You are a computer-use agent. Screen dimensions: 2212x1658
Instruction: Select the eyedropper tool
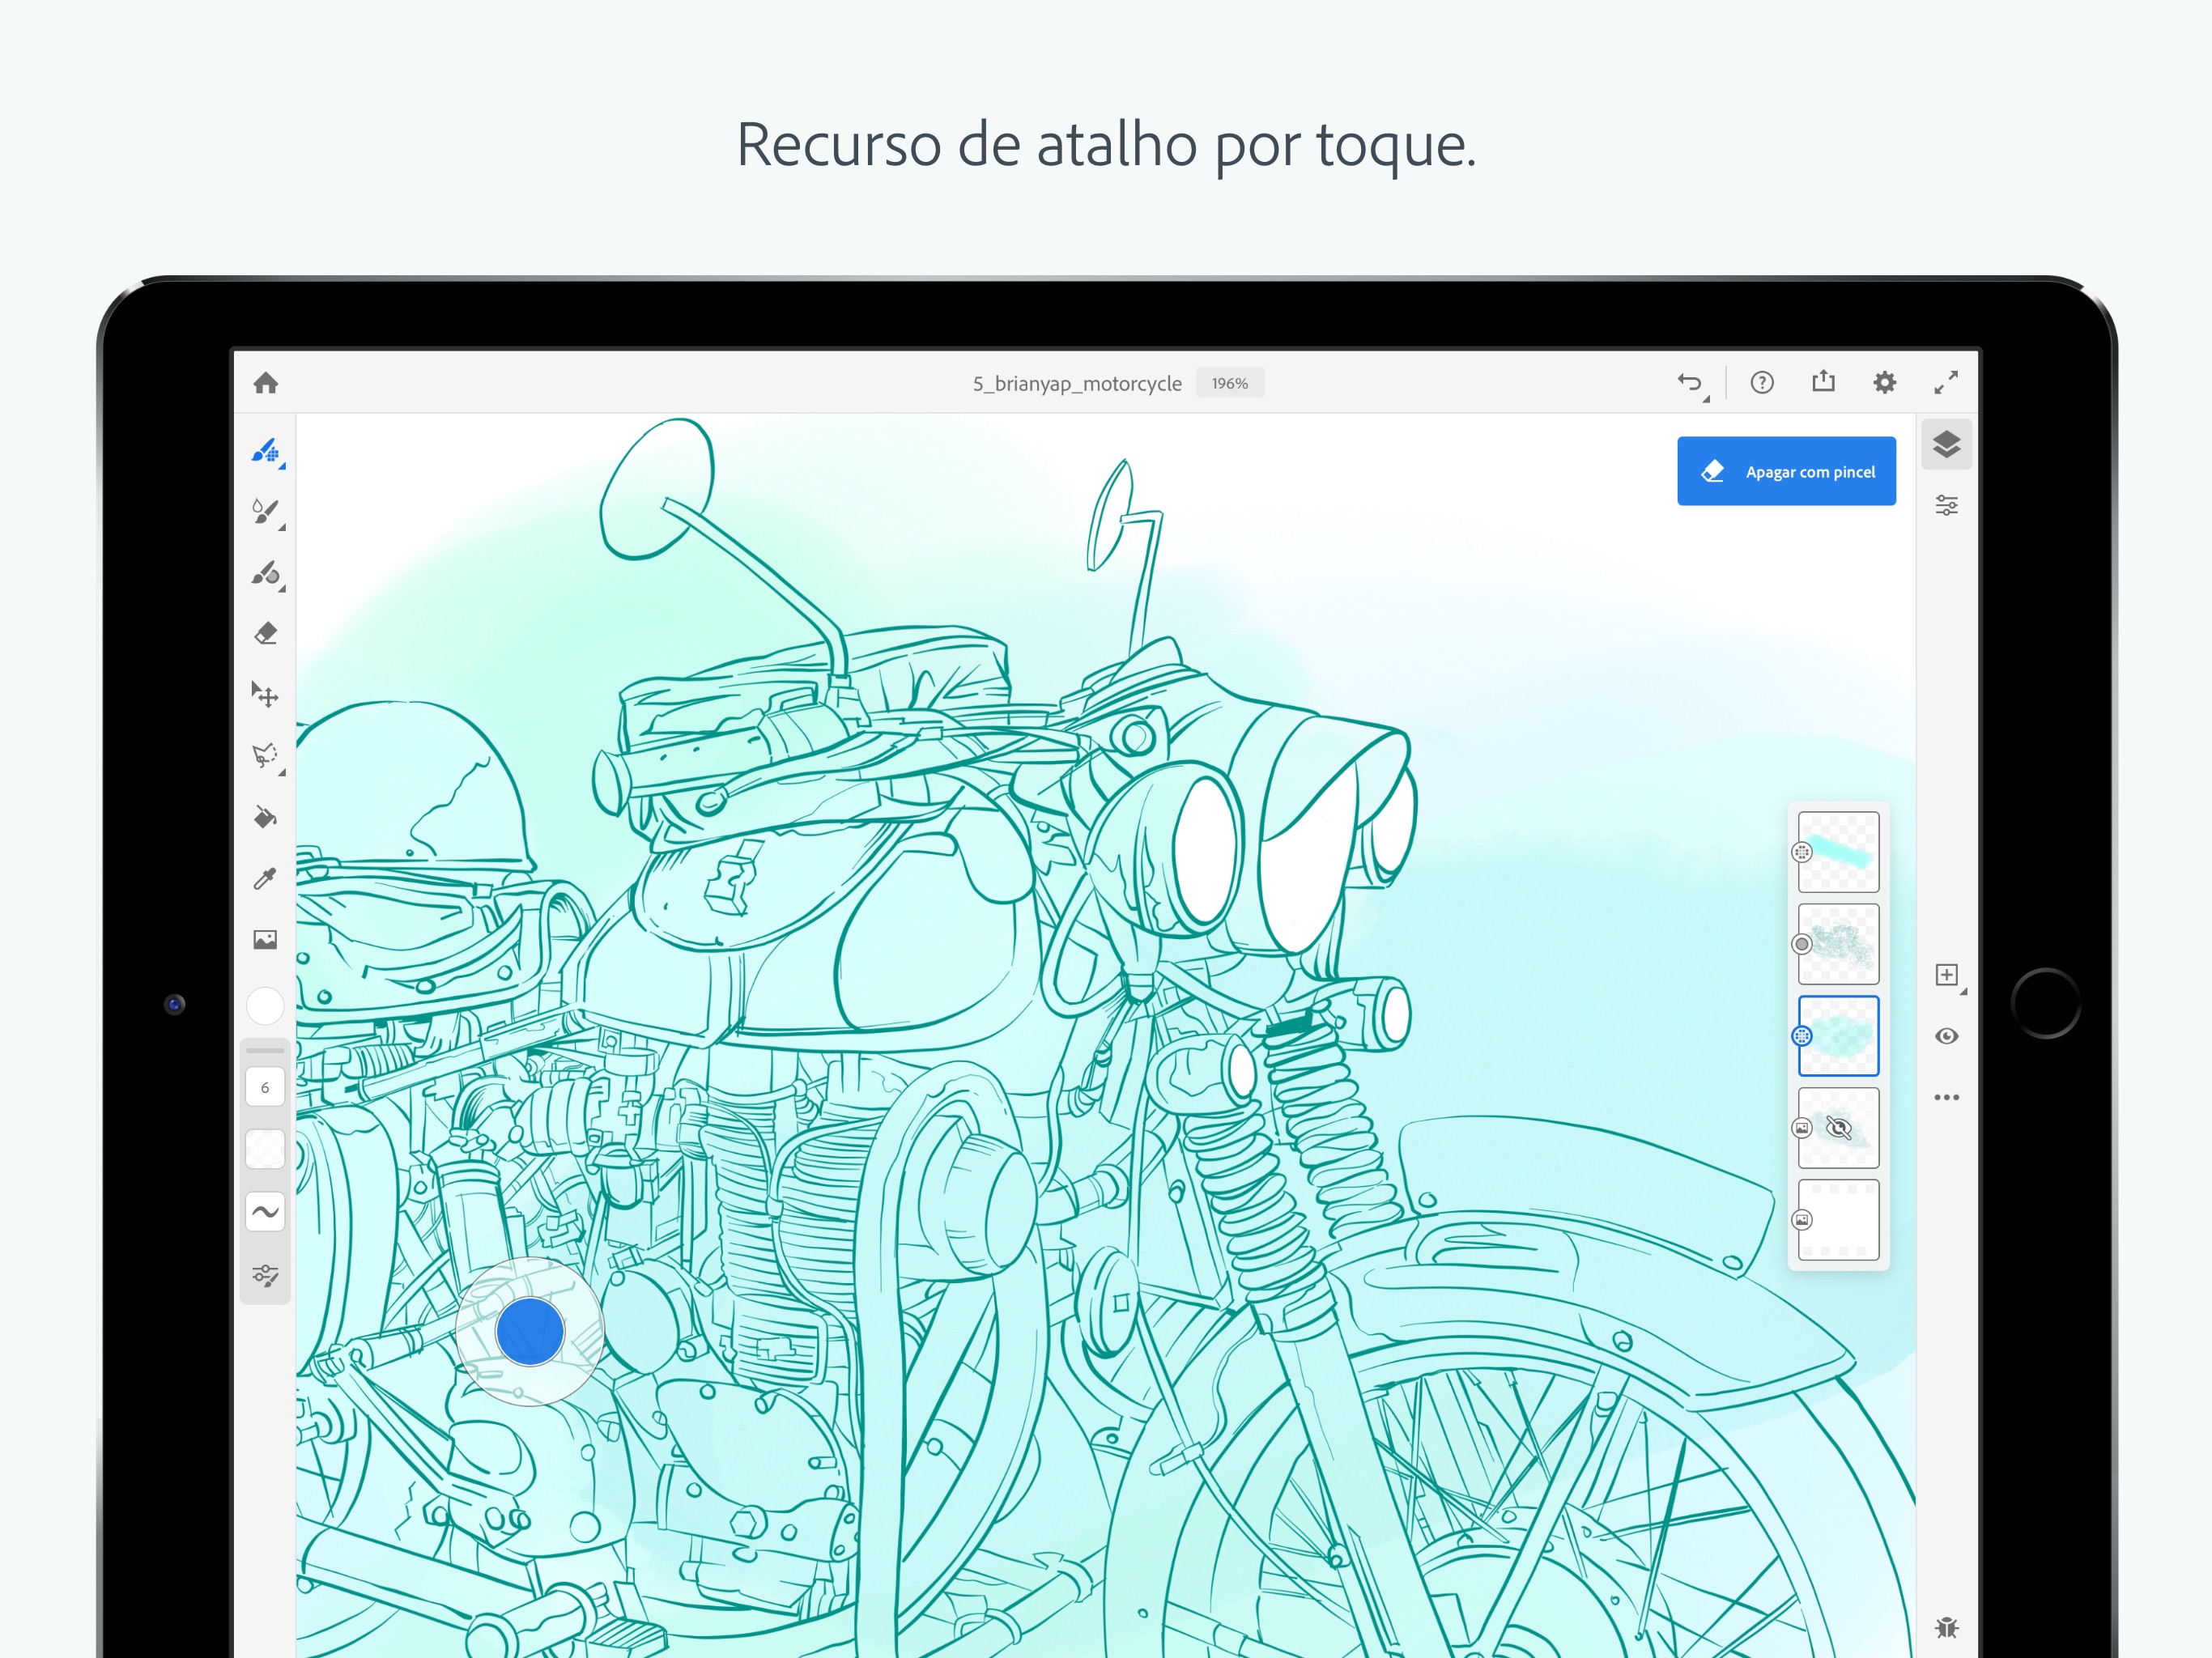point(265,879)
